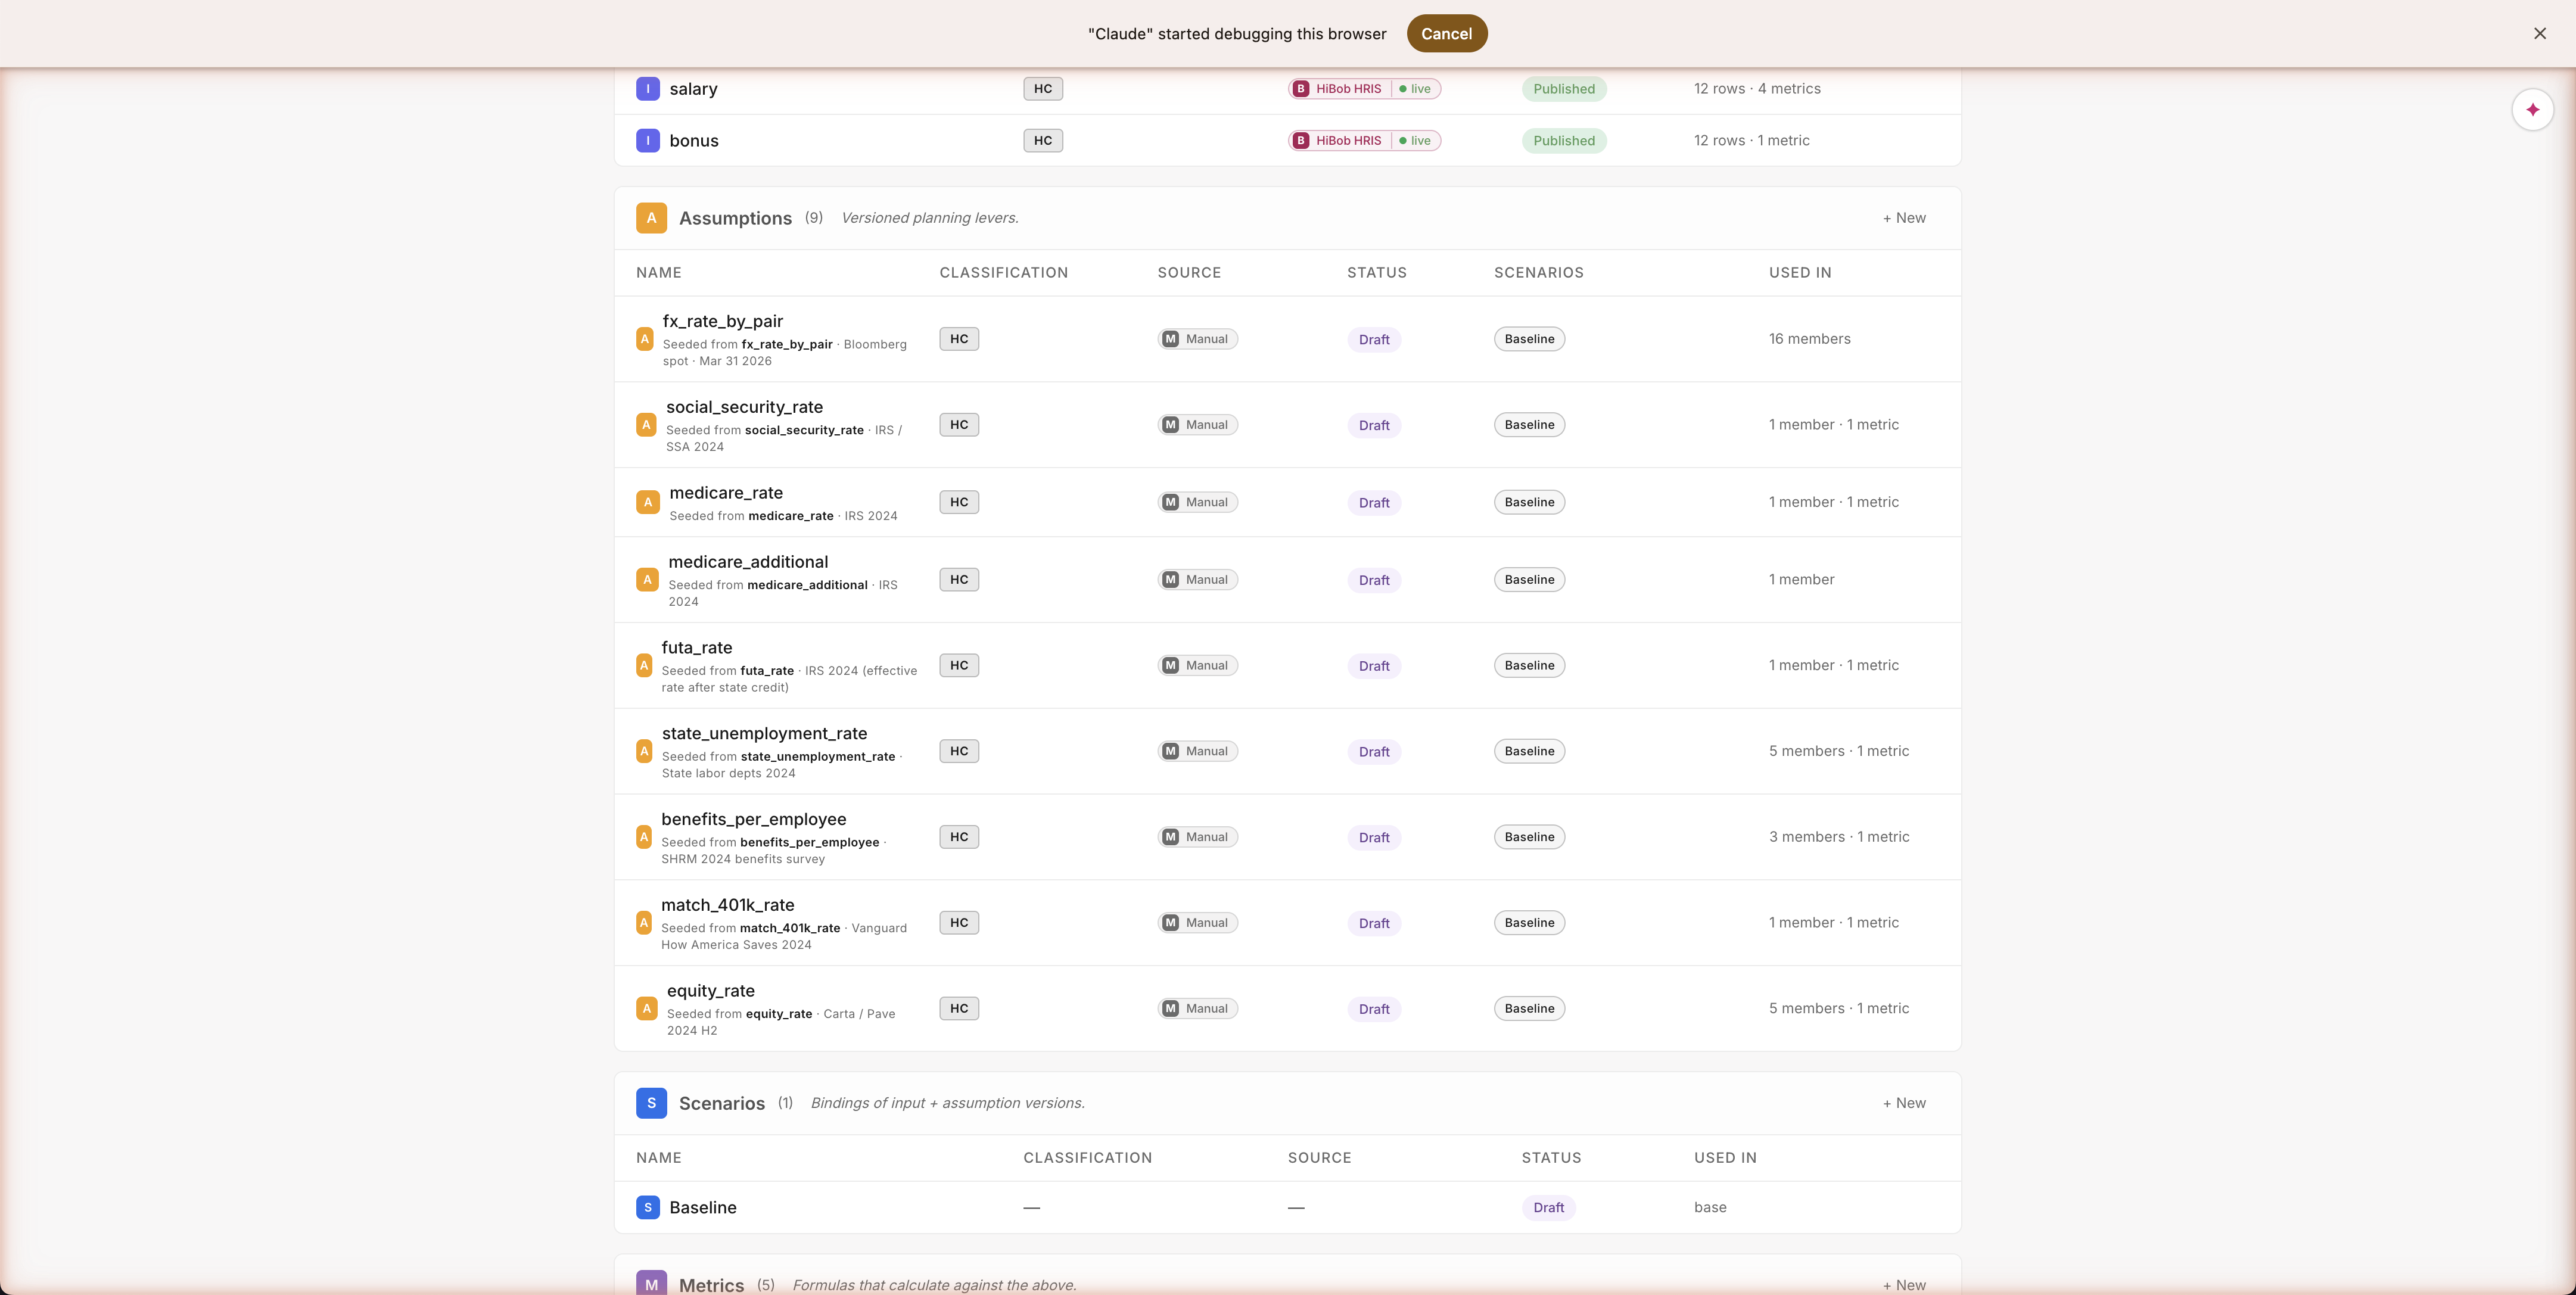Click the '1 member' value for medicare_additional
This screenshot has height=1295, width=2576.
(1801, 580)
